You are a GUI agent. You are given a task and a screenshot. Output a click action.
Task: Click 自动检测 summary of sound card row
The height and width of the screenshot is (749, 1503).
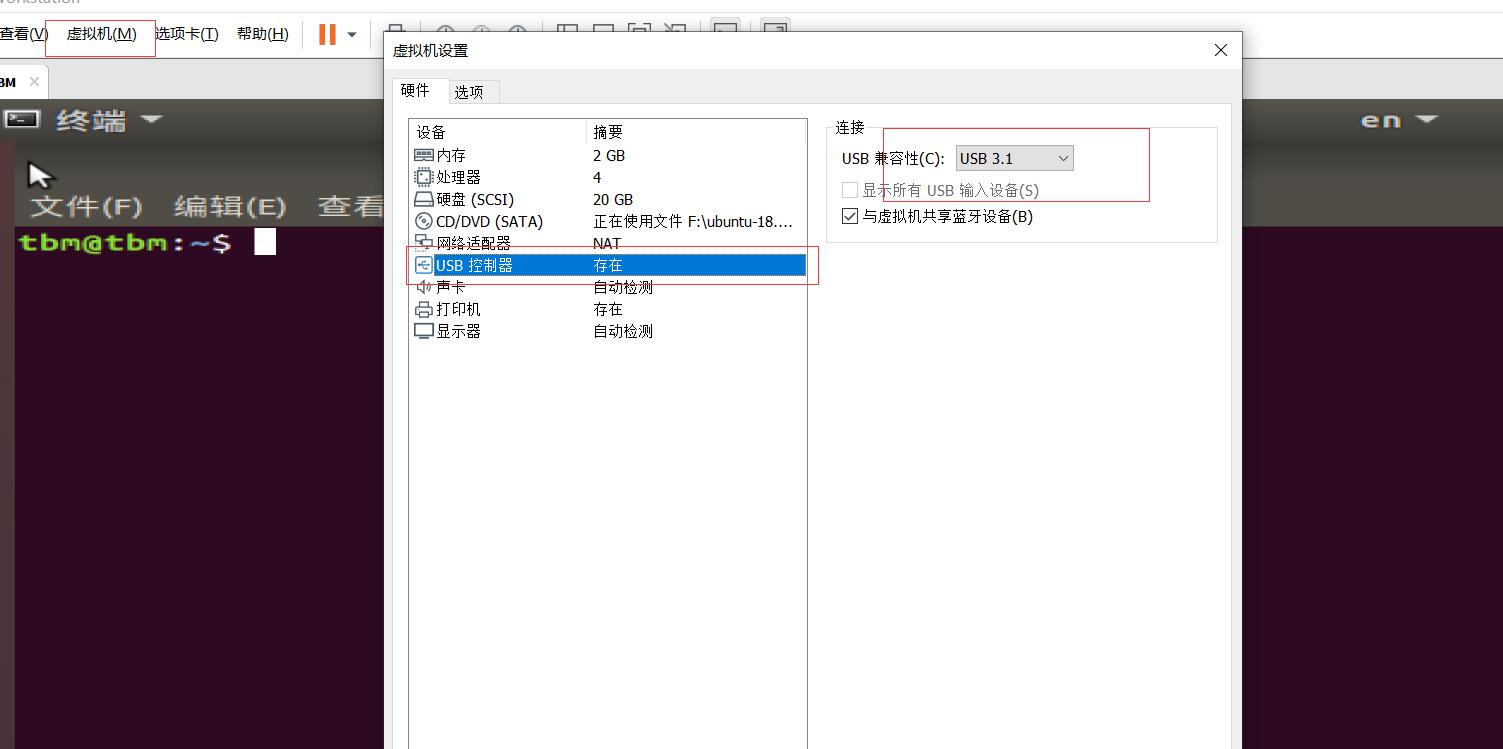click(x=623, y=287)
